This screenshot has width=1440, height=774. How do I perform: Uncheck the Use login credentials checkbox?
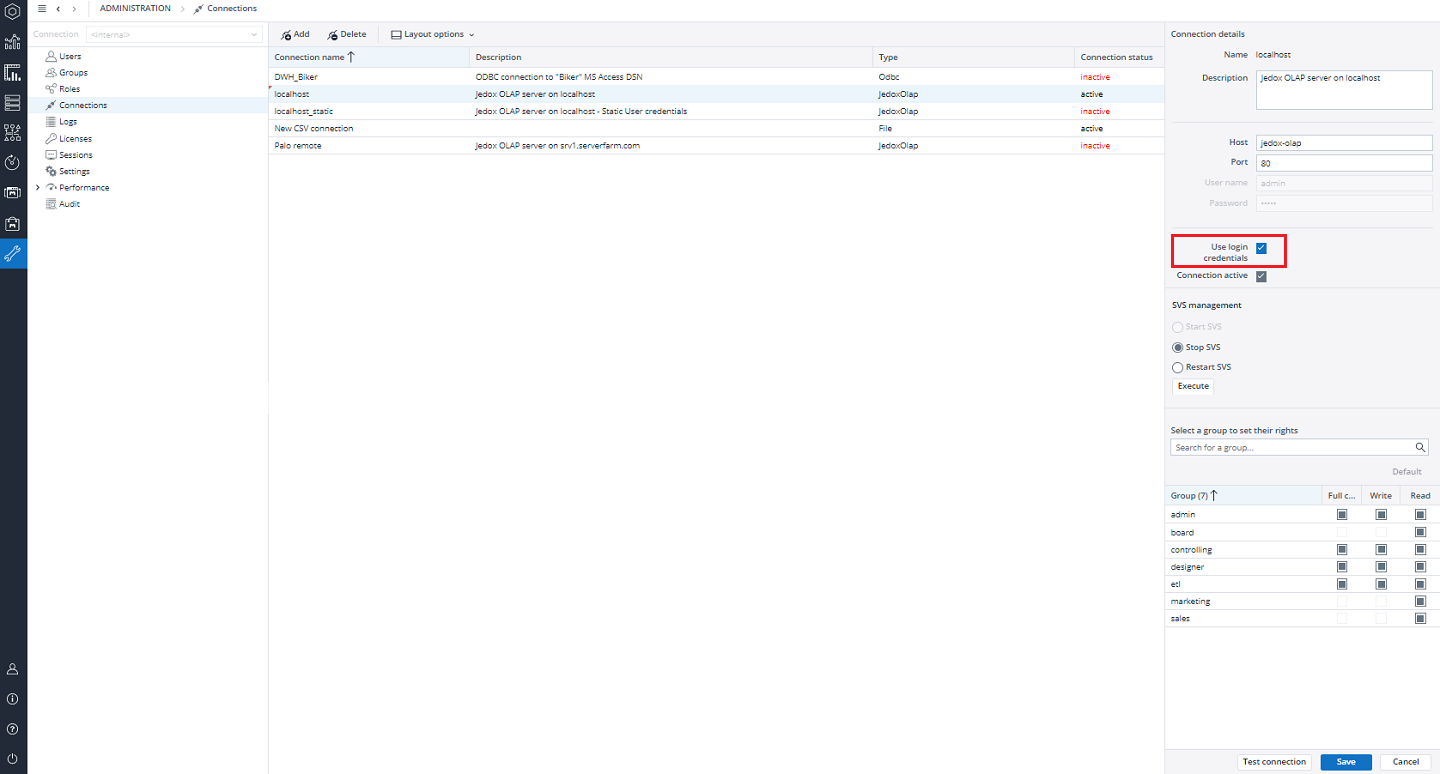pos(1261,248)
